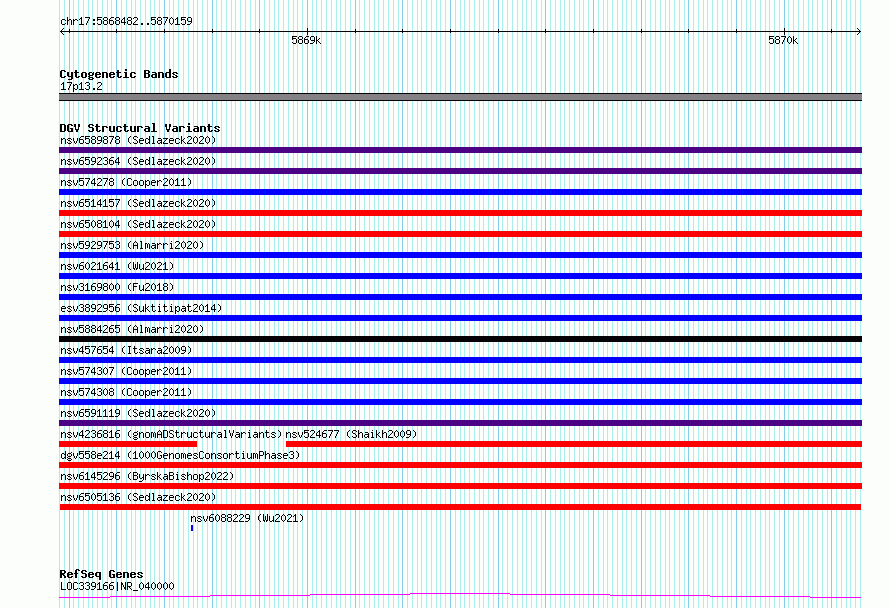Click the magenta LOC339166 gene line
890x608 pixels.
(x=460, y=596)
